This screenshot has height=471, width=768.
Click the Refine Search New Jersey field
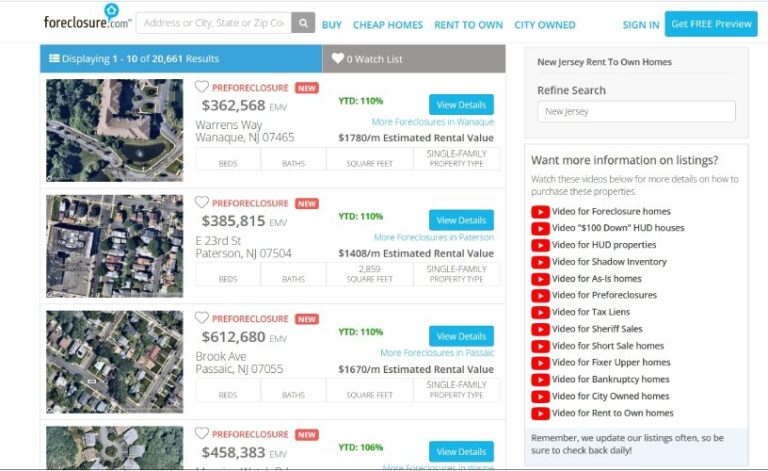coord(636,112)
